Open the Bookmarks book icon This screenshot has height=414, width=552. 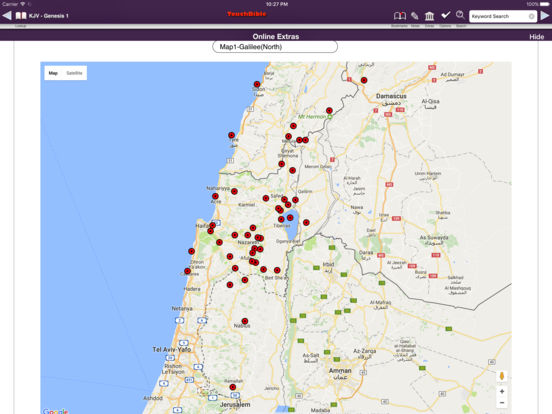pyautogui.click(x=400, y=16)
